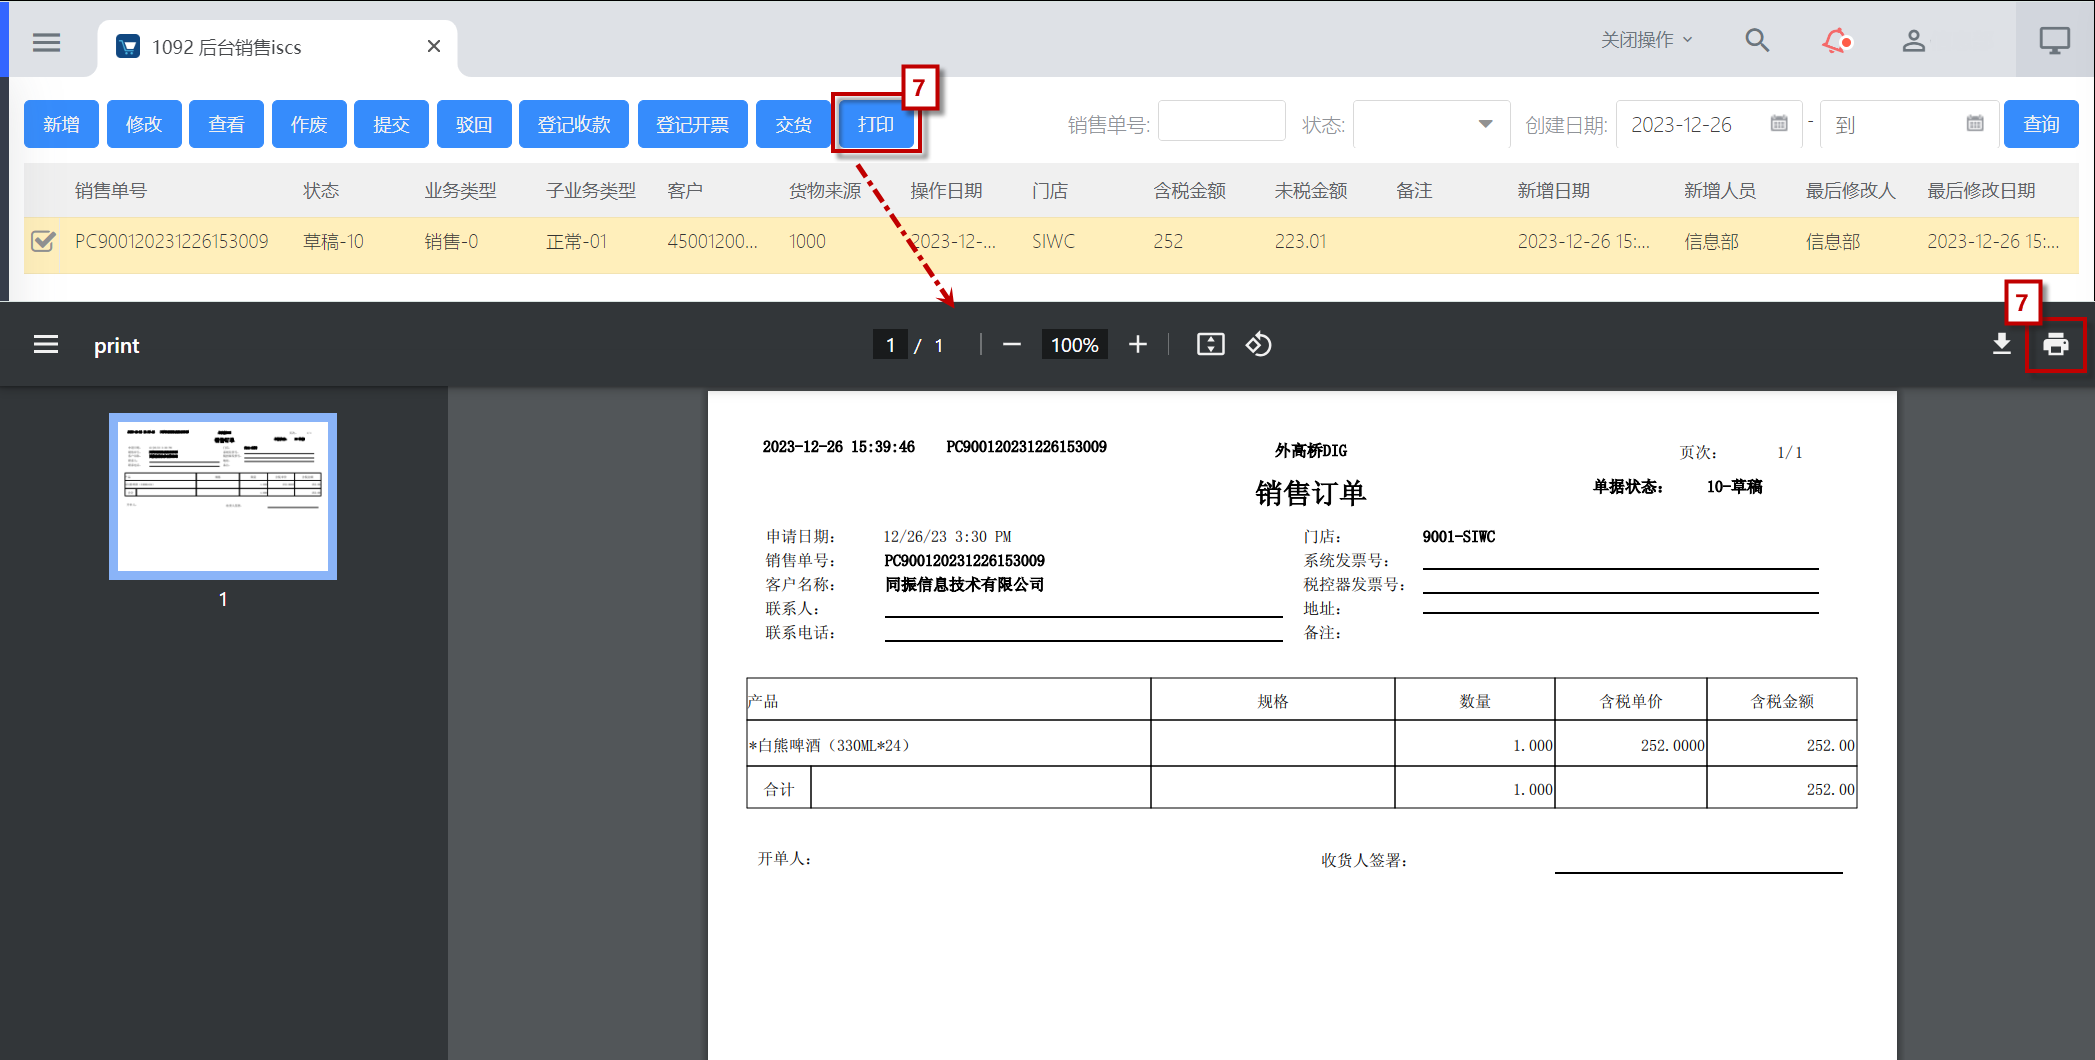Click the 新增 button
The width and height of the screenshot is (2095, 1060).
[61, 124]
